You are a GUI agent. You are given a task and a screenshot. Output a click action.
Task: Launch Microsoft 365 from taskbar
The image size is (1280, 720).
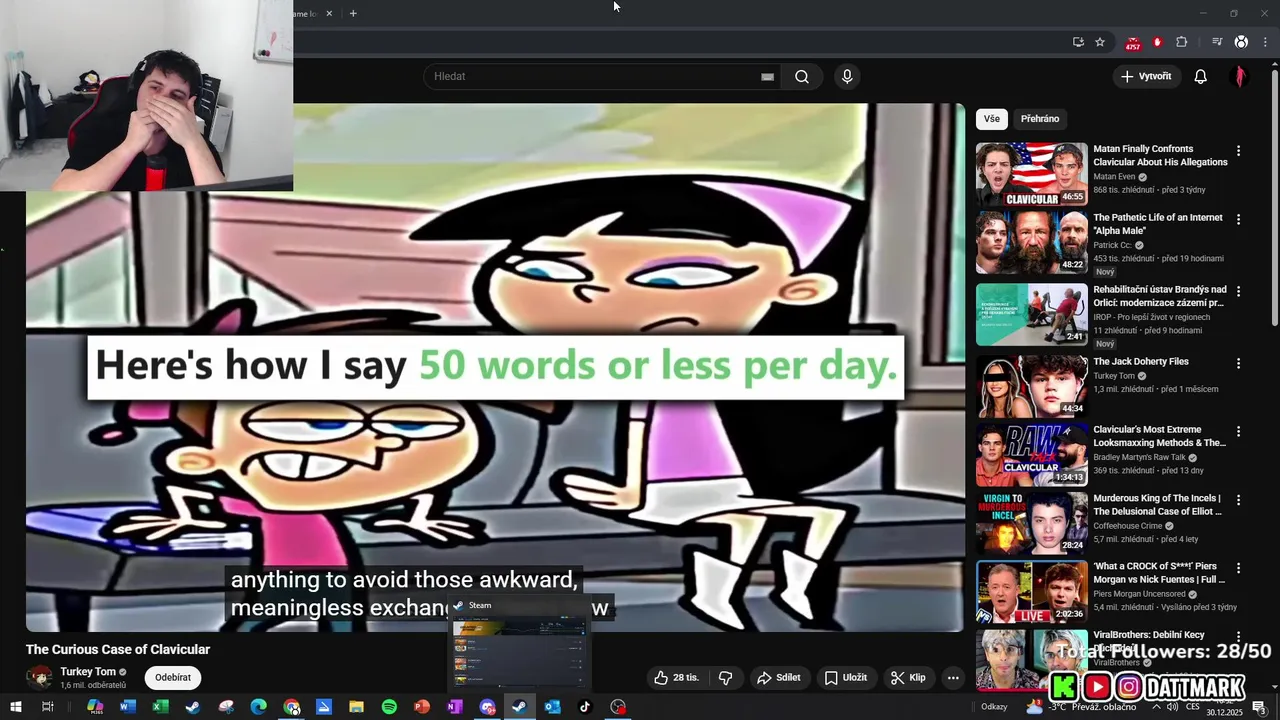95,707
